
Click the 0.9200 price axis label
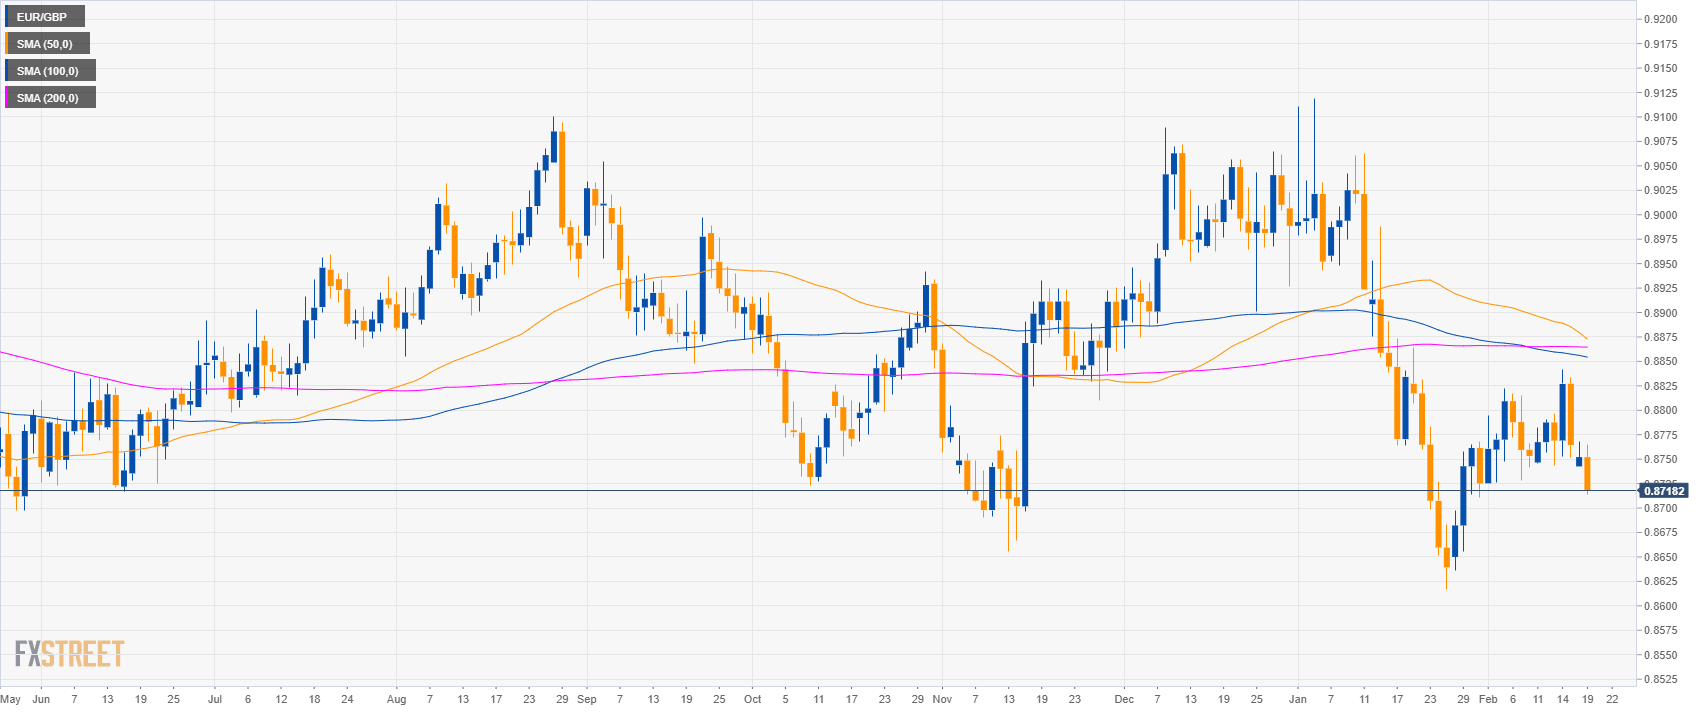click(1660, 19)
